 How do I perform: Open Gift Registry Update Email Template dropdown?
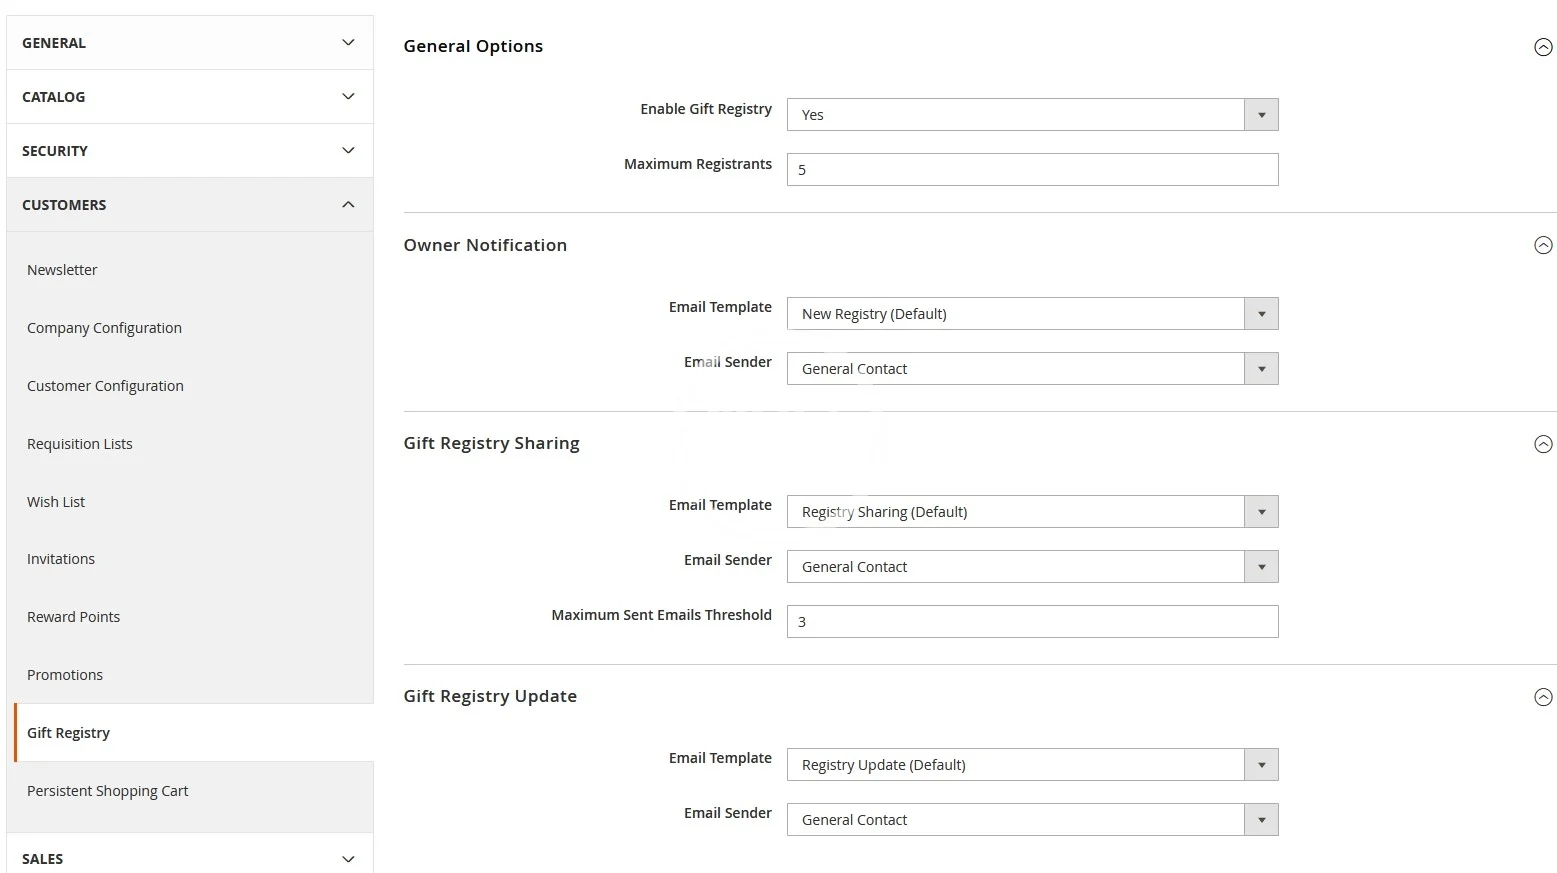click(x=1032, y=765)
